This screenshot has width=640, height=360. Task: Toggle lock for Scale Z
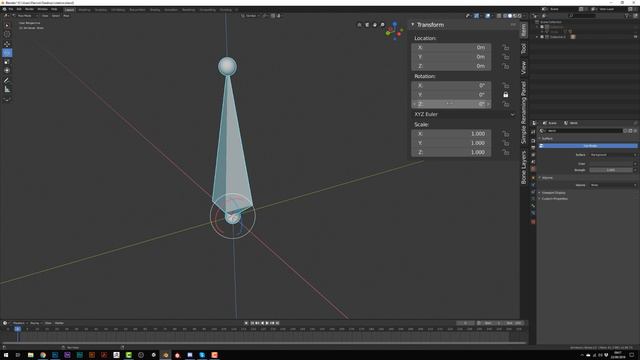click(x=505, y=152)
